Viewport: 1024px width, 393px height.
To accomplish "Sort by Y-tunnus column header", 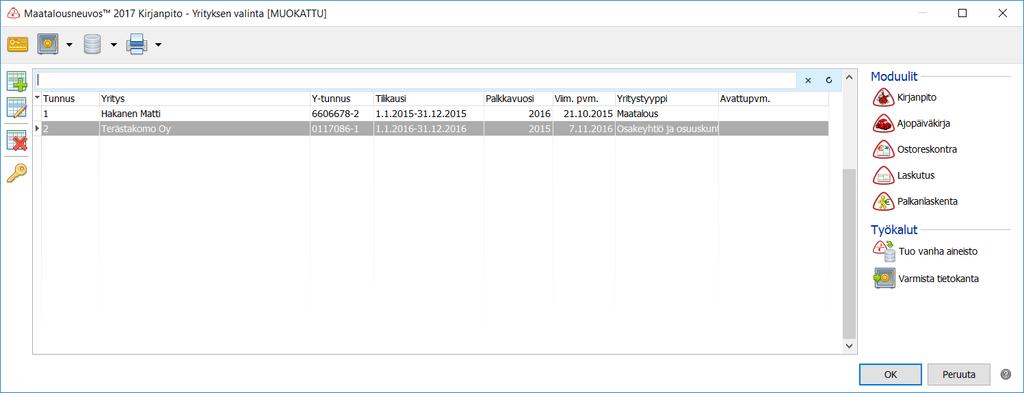I will (342, 99).
